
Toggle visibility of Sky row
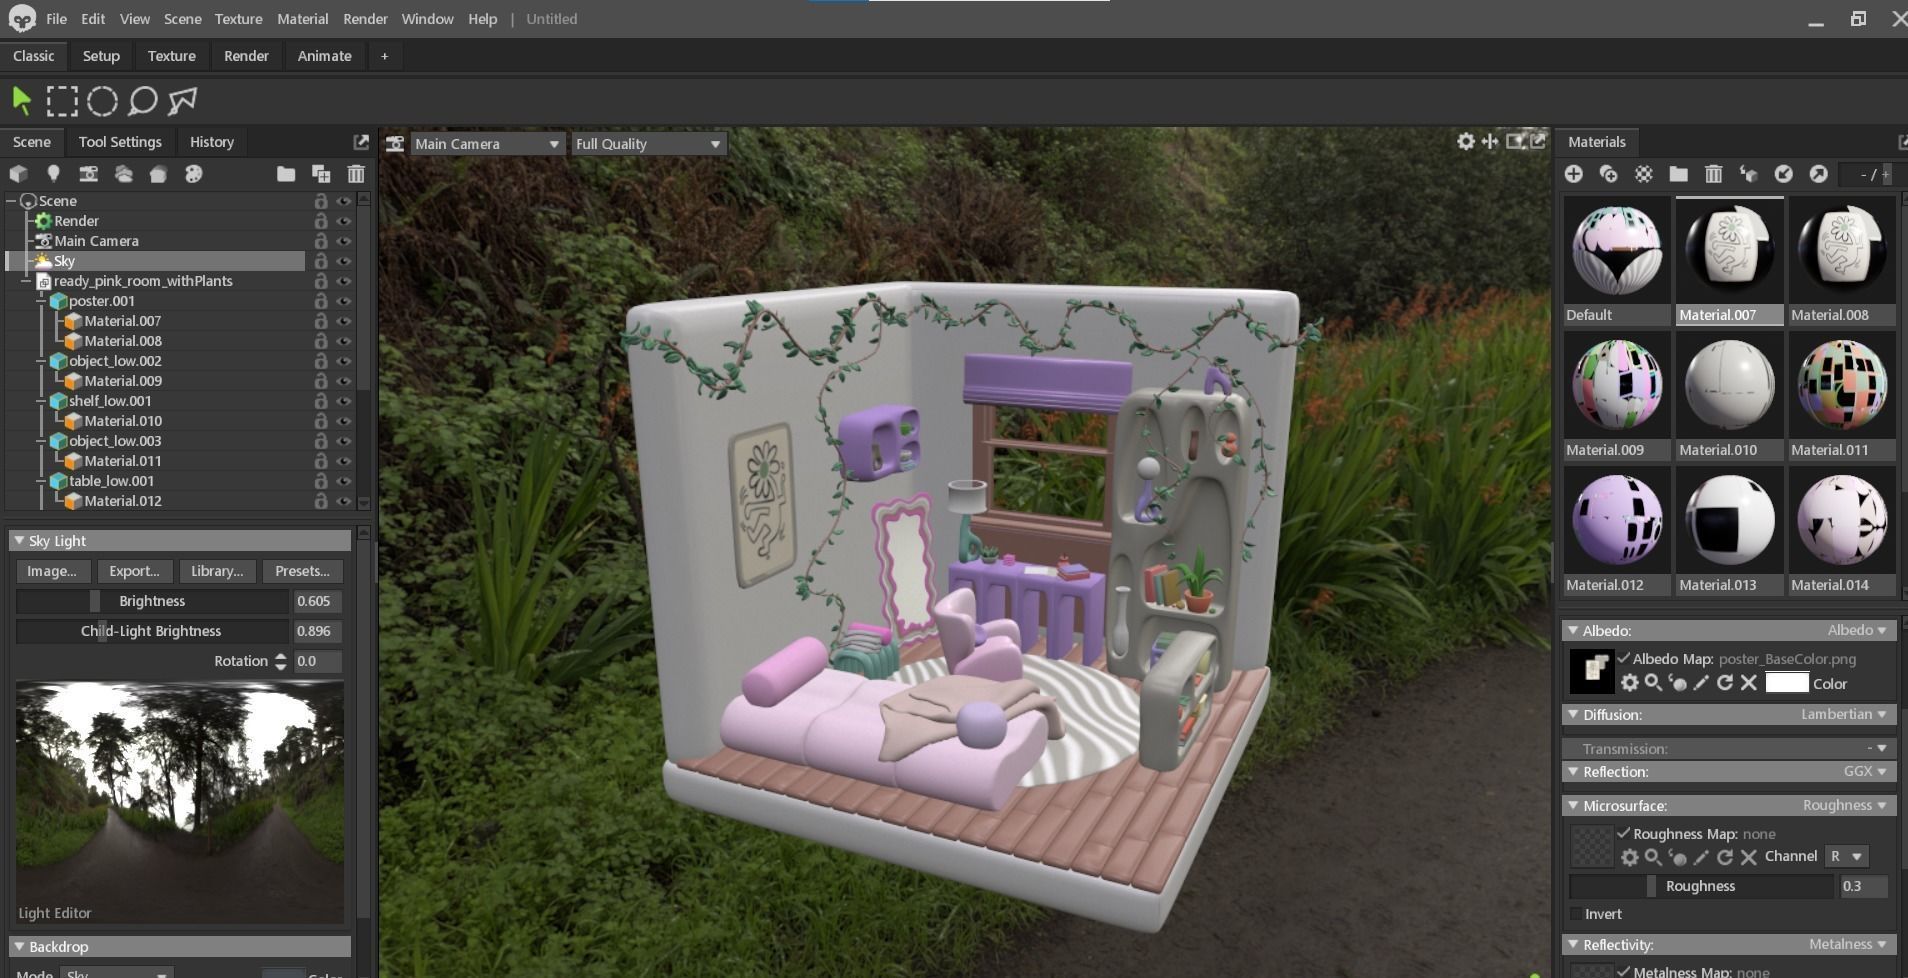[344, 261]
